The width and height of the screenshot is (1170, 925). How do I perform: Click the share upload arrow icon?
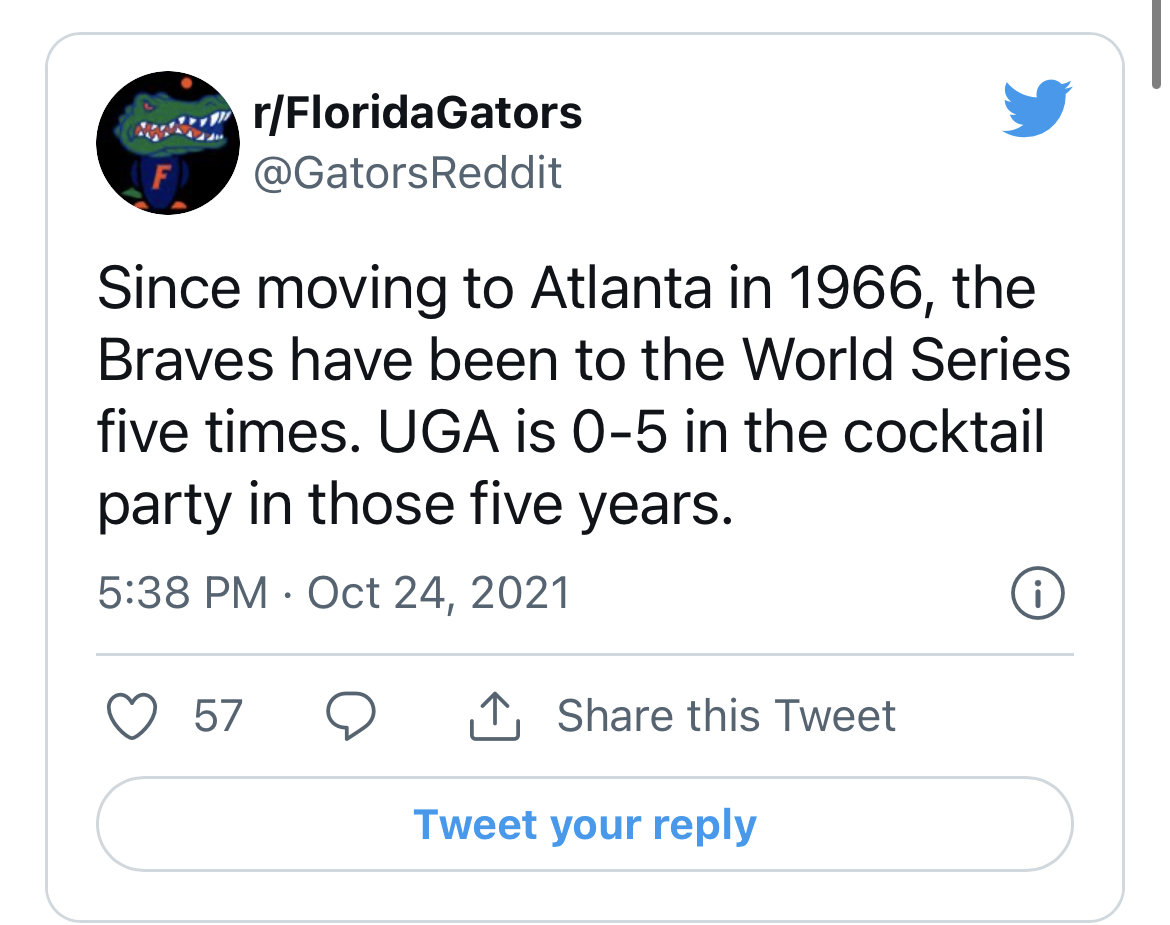tap(495, 716)
